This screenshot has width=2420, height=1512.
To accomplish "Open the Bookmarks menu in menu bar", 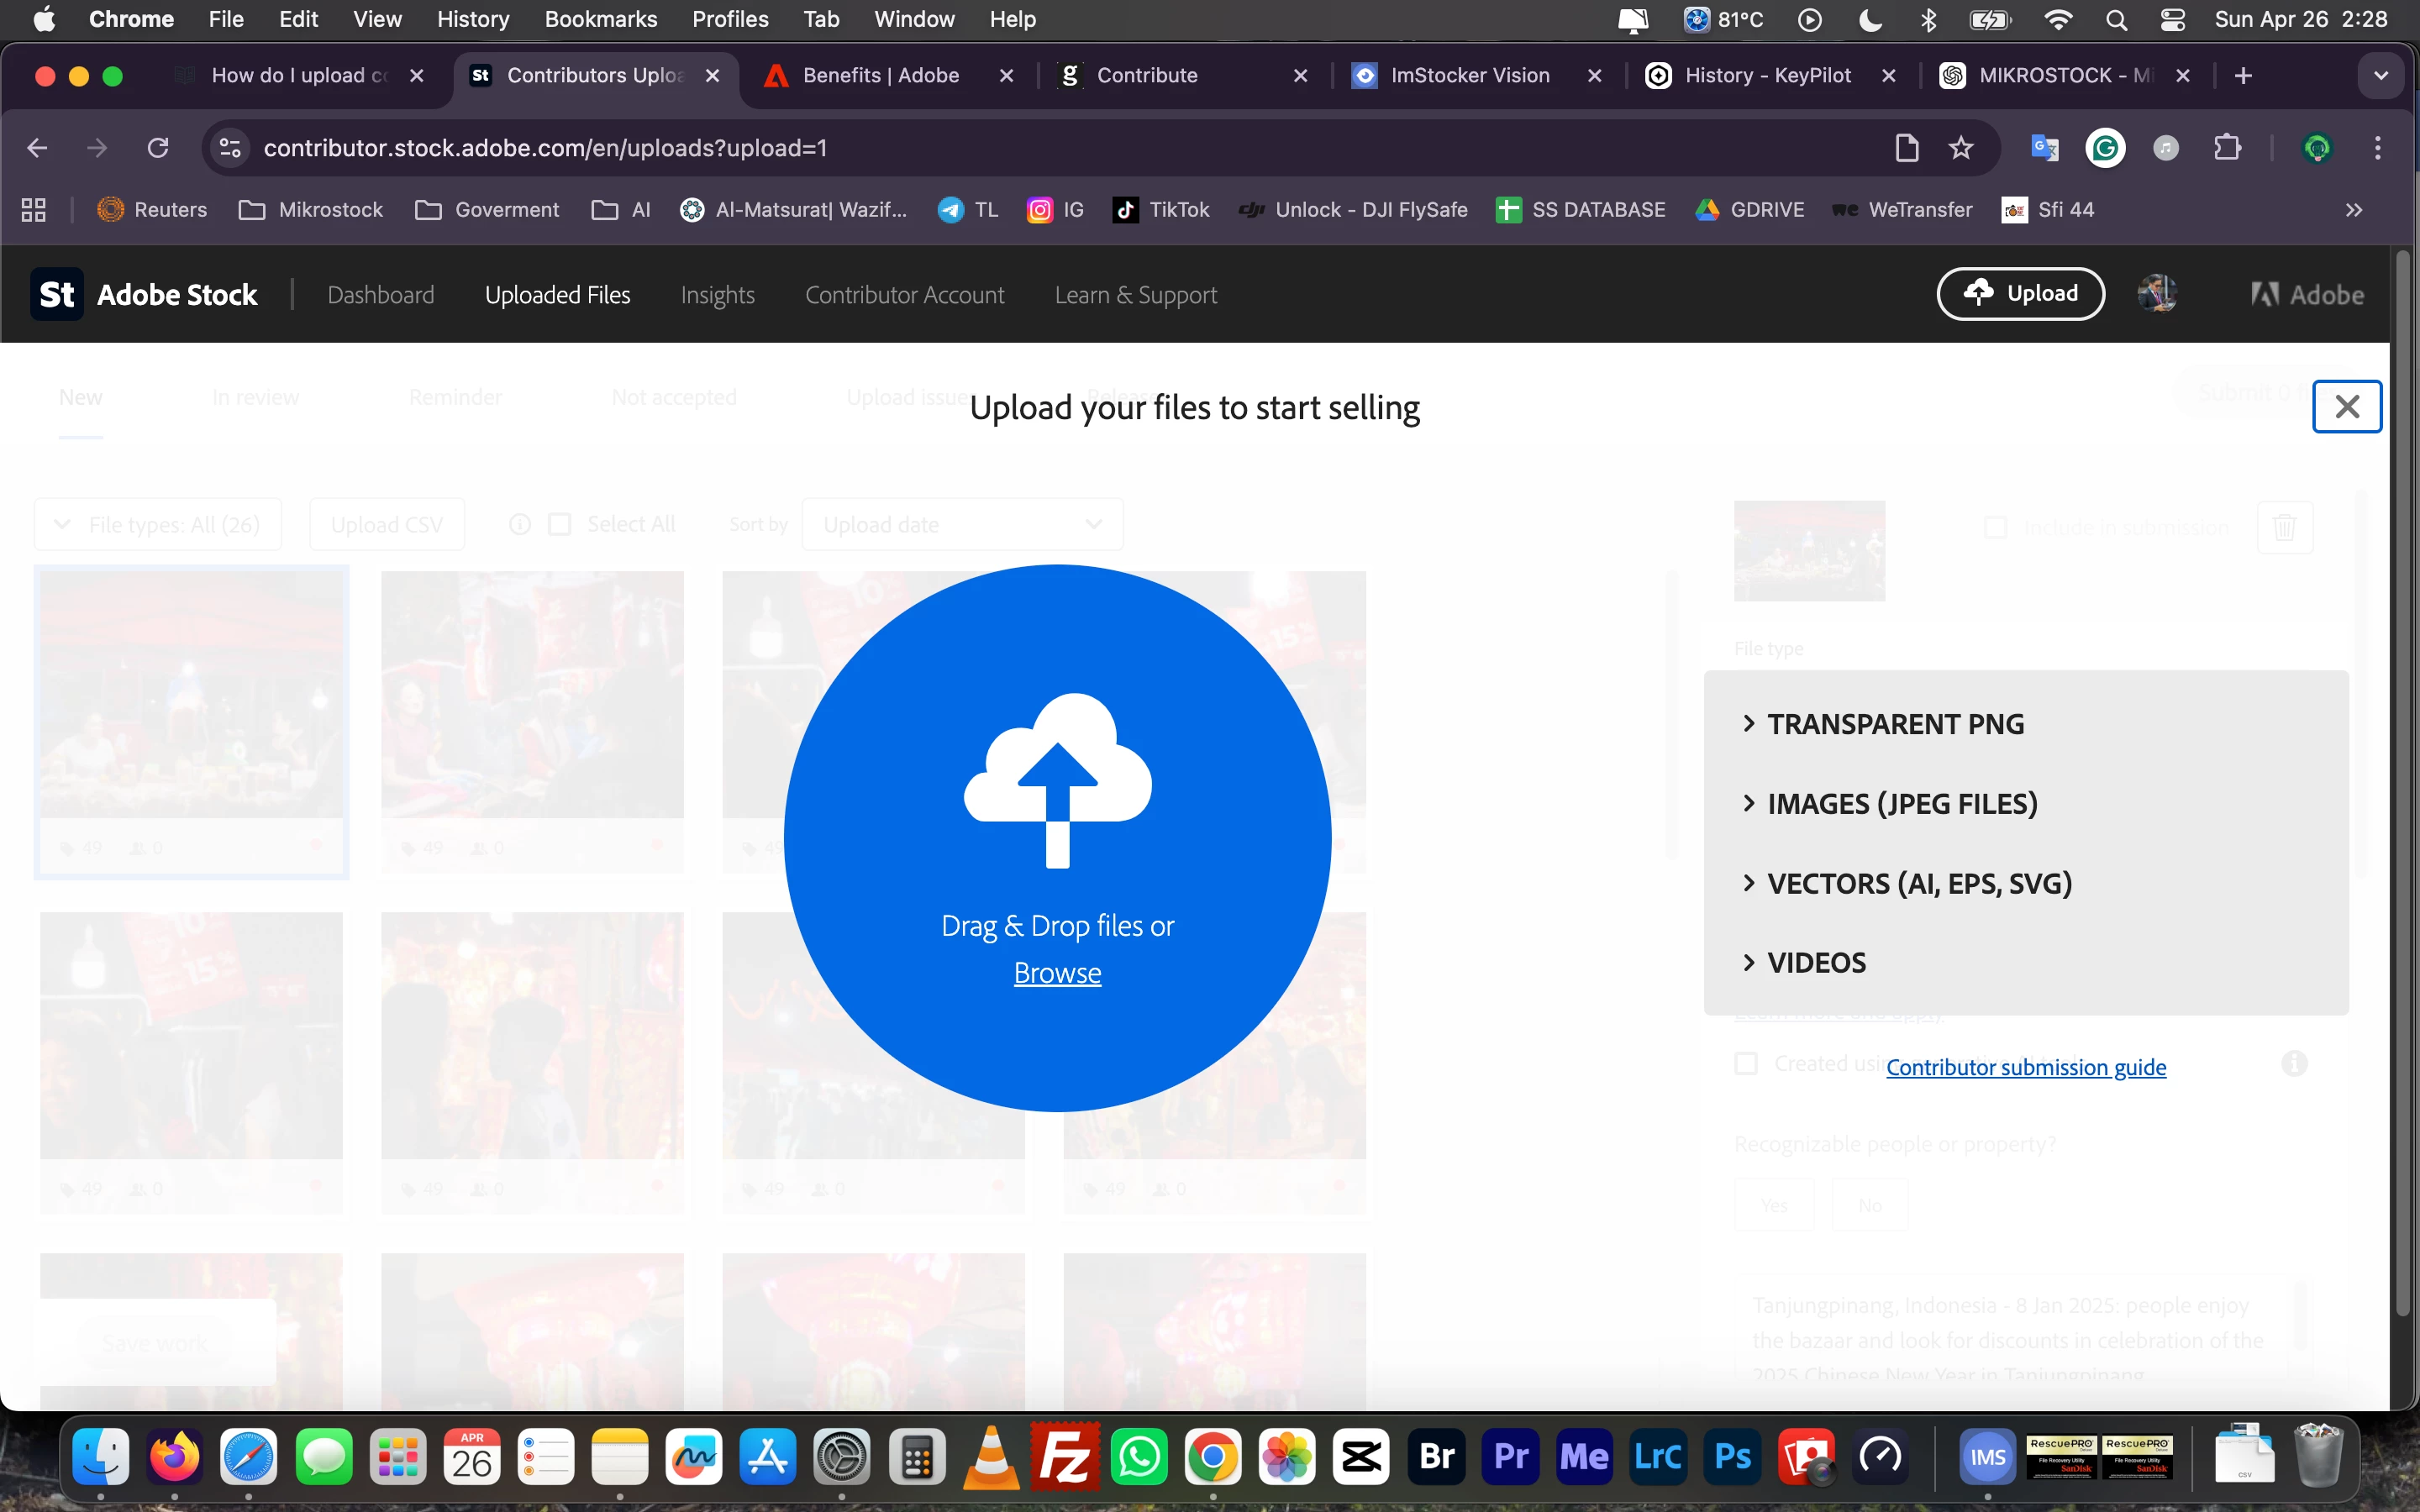I will click(x=600, y=19).
